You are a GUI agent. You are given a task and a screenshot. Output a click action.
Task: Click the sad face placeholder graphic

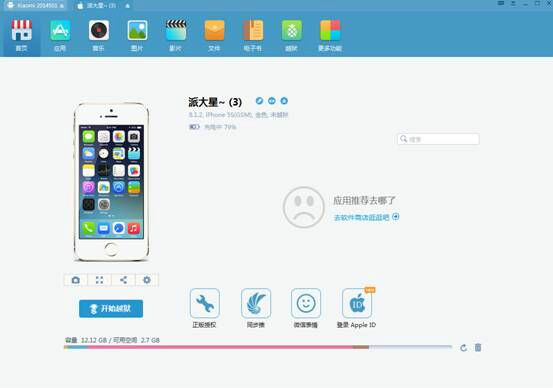click(x=303, y=207)
